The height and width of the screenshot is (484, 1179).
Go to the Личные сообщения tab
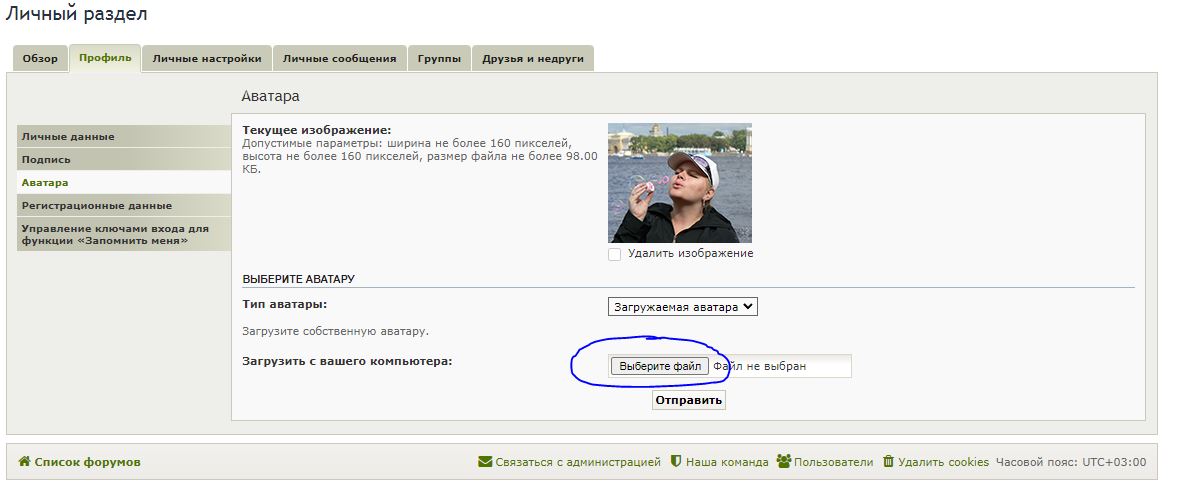coord(339,58)
